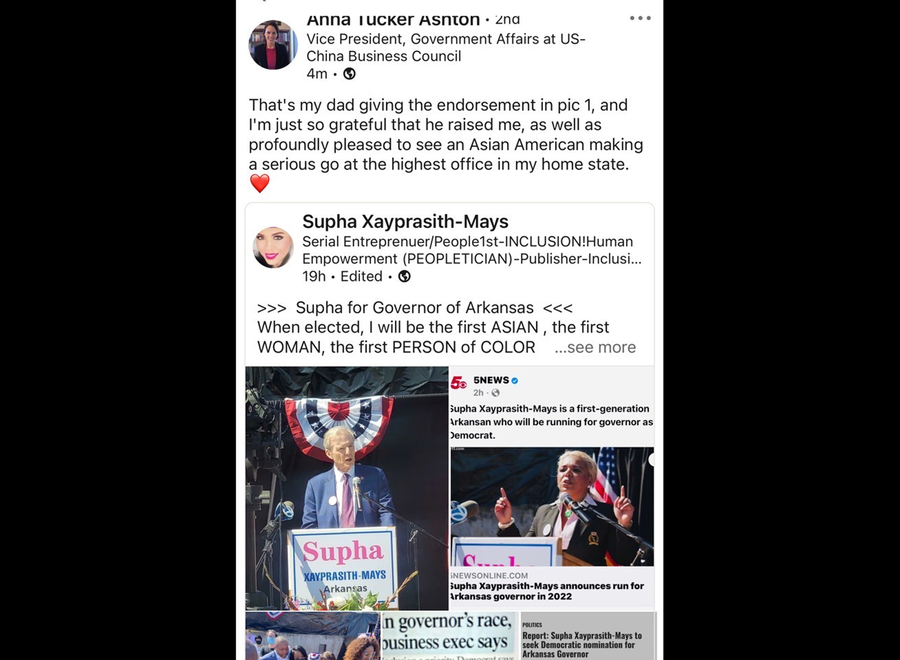Click the 5NEWS verified badge
This screenshot has height=660, width=900.
pos(515,381)
